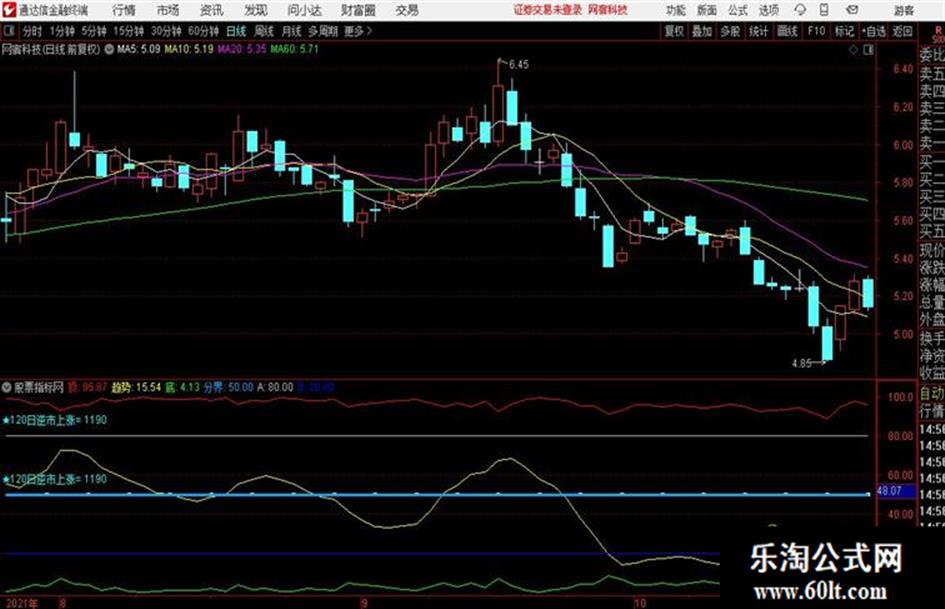The height and width of the screenshot is (609, 945).
Task: Click the 趋势: 15.54 indicator value
Action: 136,387
